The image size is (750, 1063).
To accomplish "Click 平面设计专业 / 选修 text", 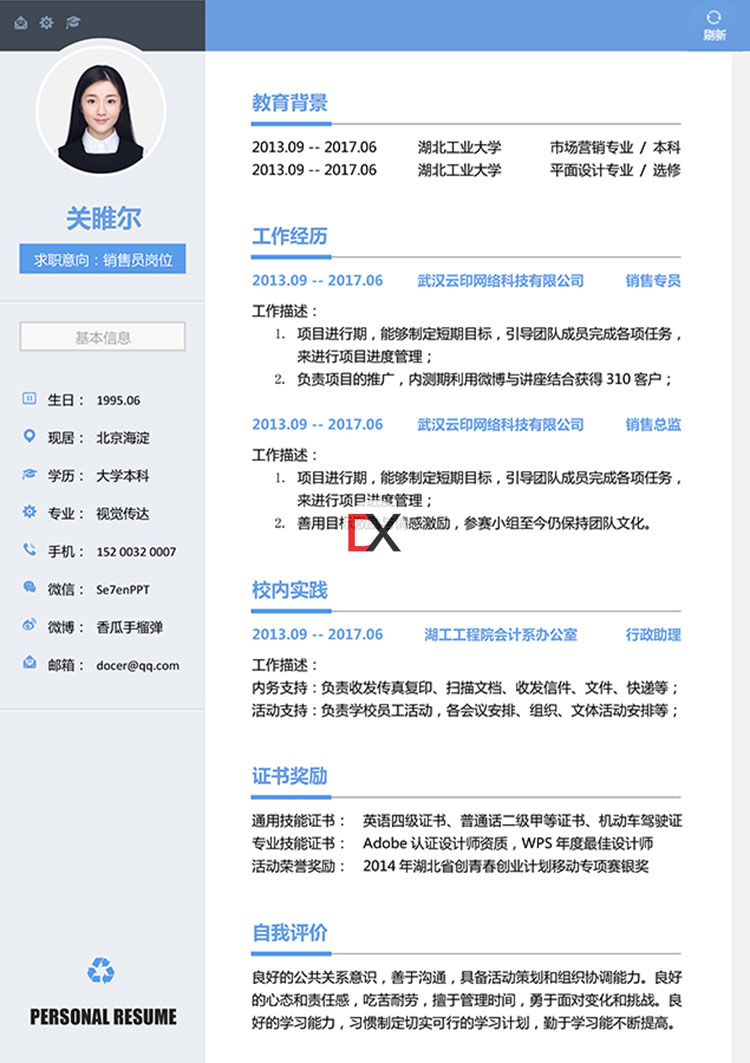I will (615, 170).
